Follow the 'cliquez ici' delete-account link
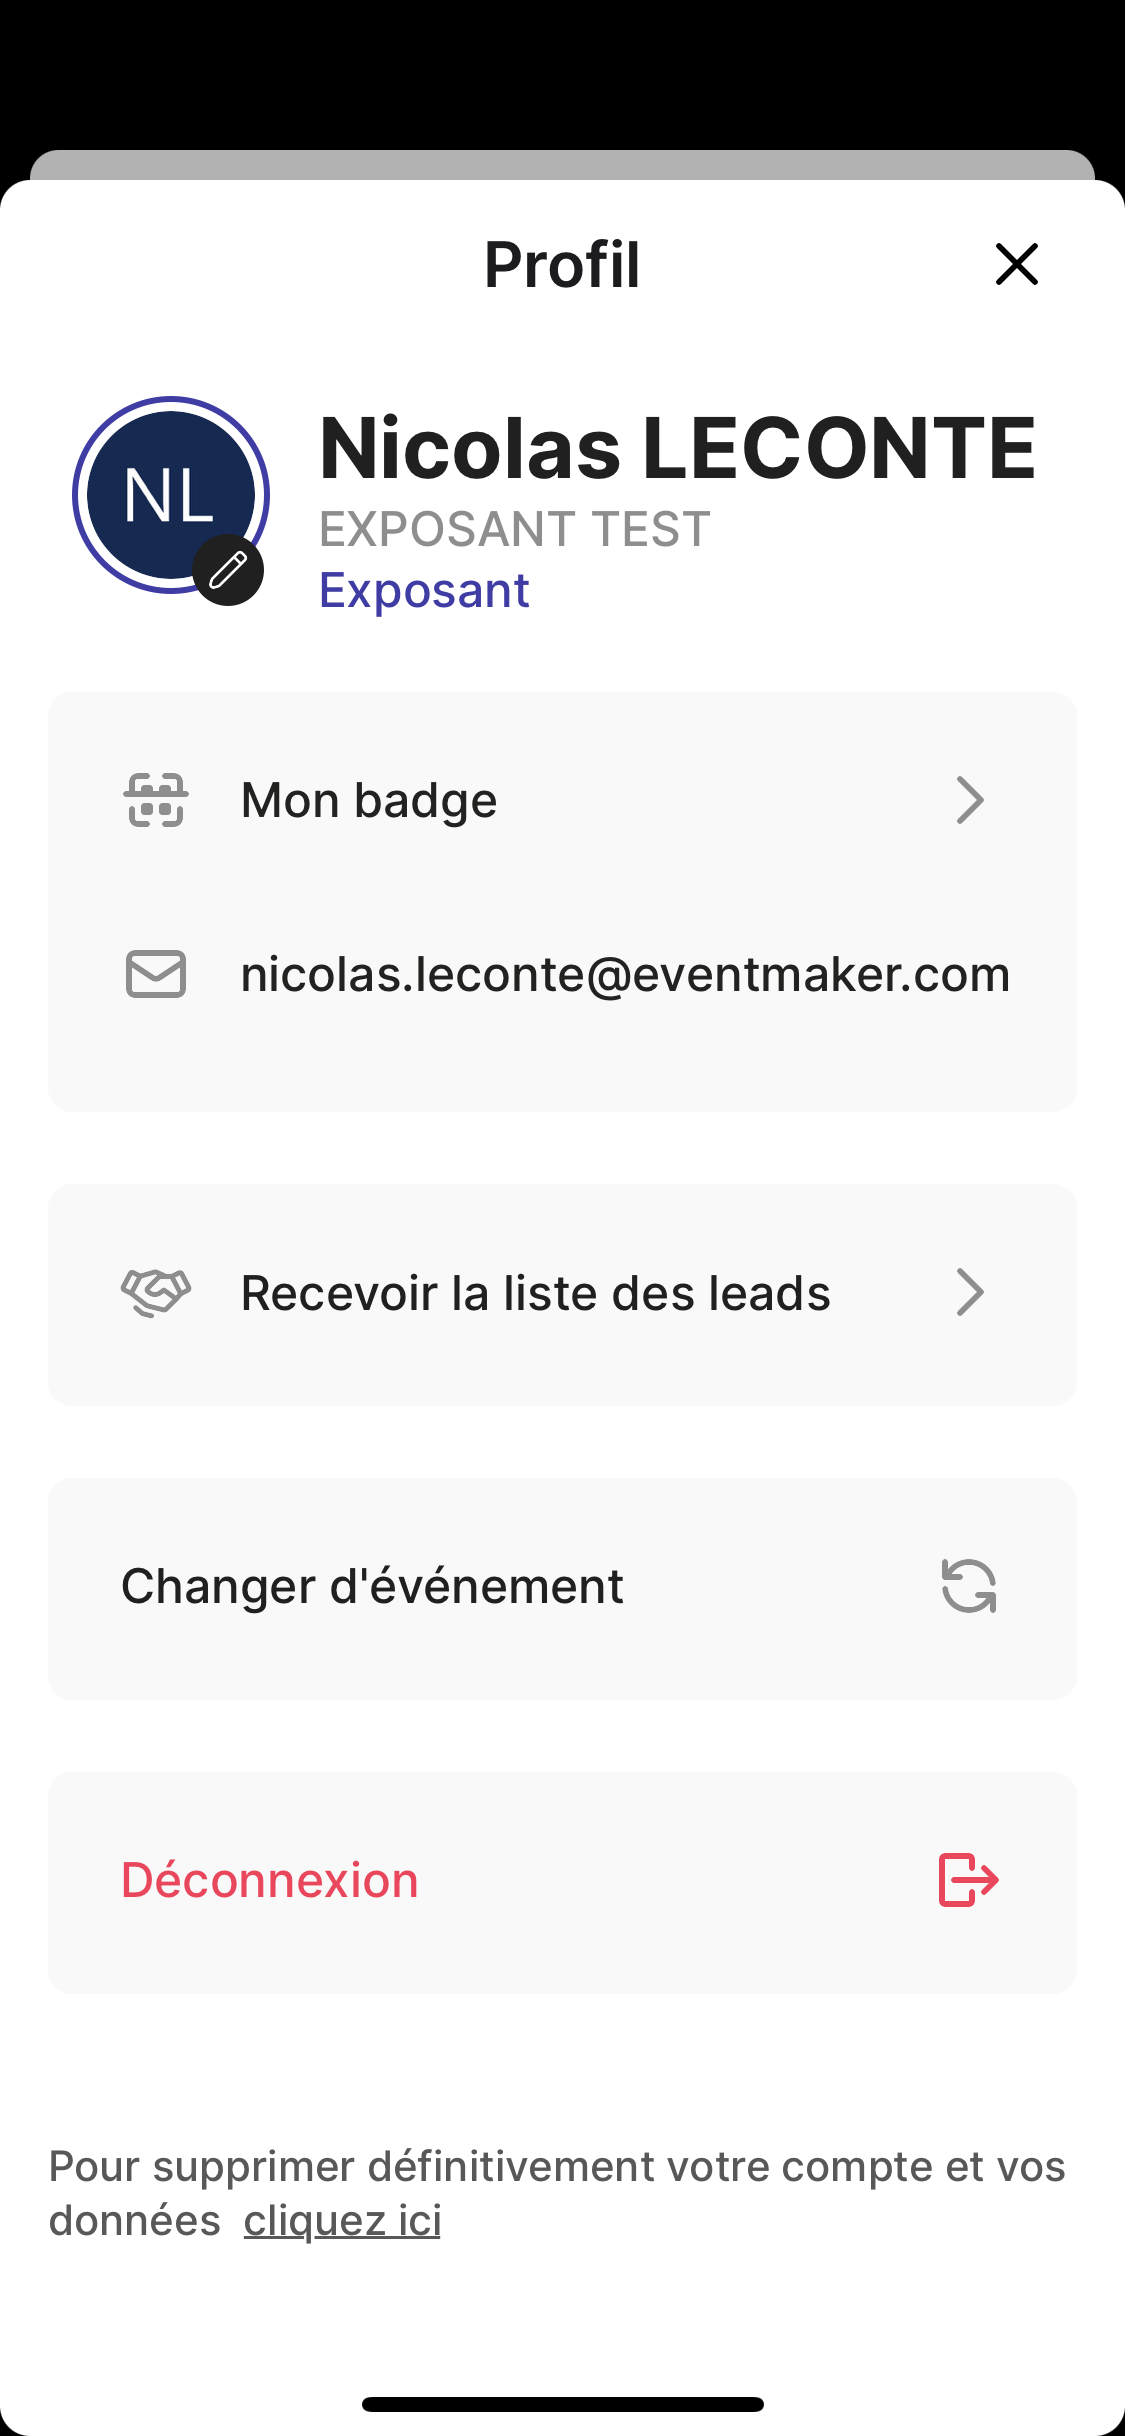Screen dimensions: 1125x2436 click(x=342, y=2221)
